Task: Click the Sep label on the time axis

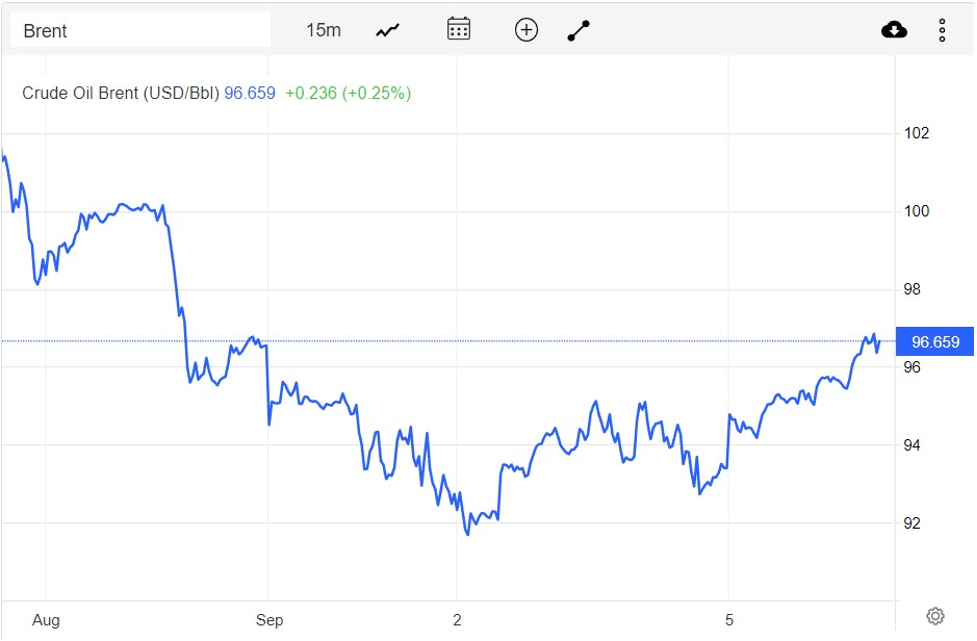Action: [x=269, y=620]
